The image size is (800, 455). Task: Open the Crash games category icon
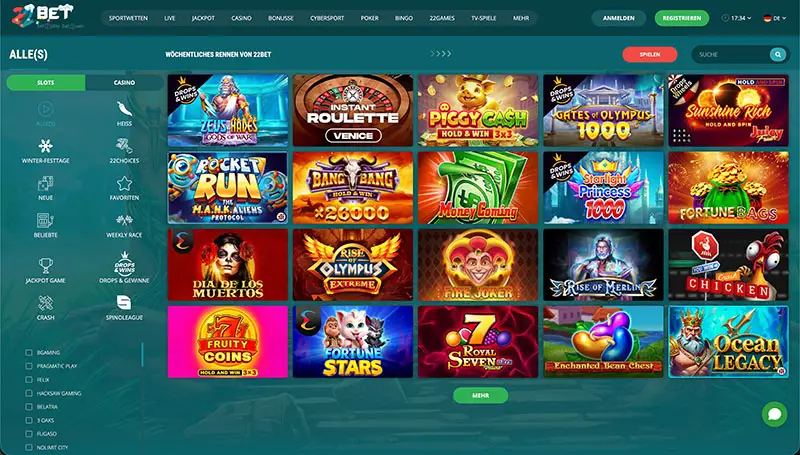[45, 304]
